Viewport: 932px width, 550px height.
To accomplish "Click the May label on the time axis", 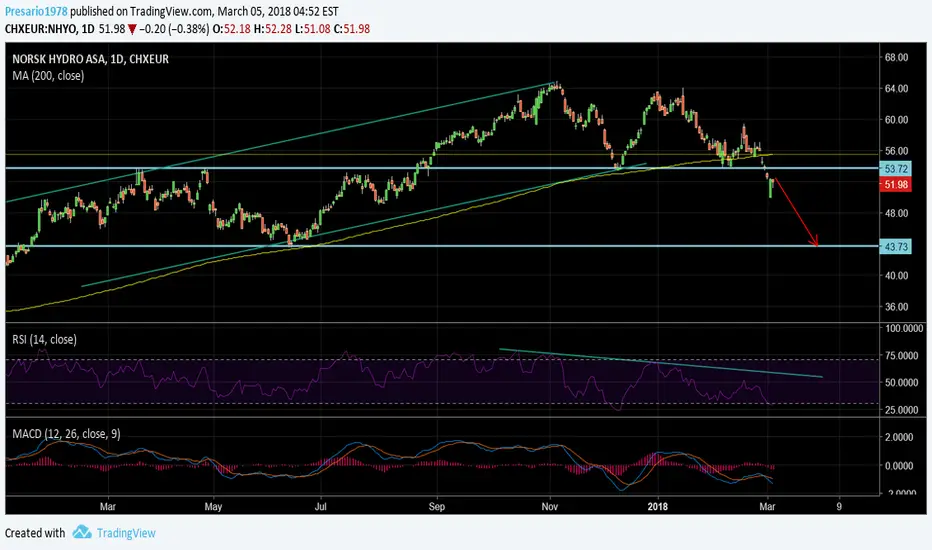I will 213,507.
